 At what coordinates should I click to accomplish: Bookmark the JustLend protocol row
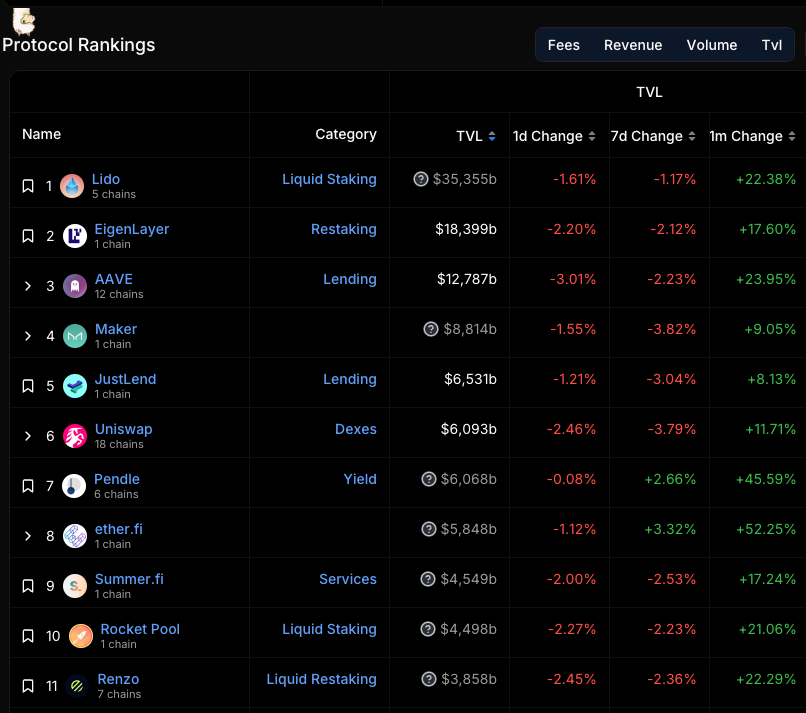[28, 386]
